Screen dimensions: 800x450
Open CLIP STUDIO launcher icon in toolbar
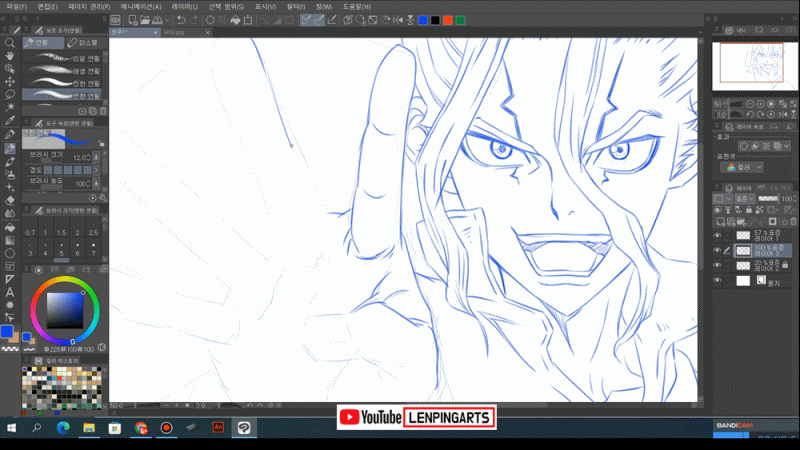coord(116,20)
